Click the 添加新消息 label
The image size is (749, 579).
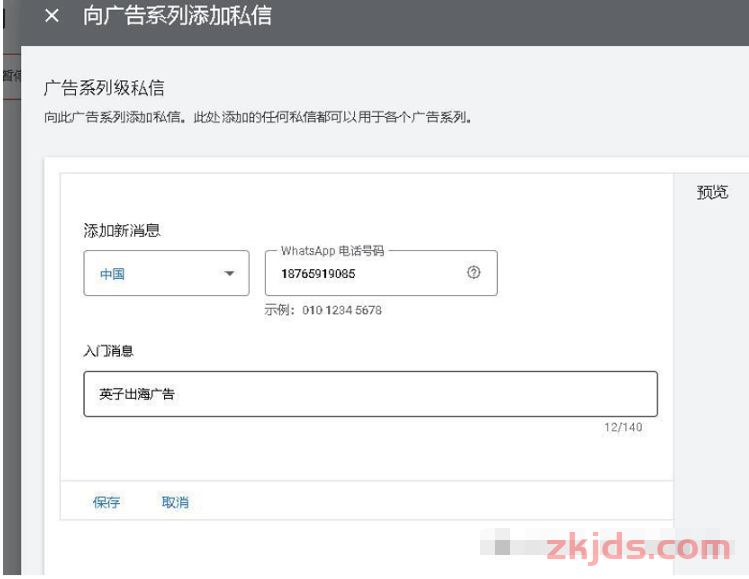pos(122,231)
